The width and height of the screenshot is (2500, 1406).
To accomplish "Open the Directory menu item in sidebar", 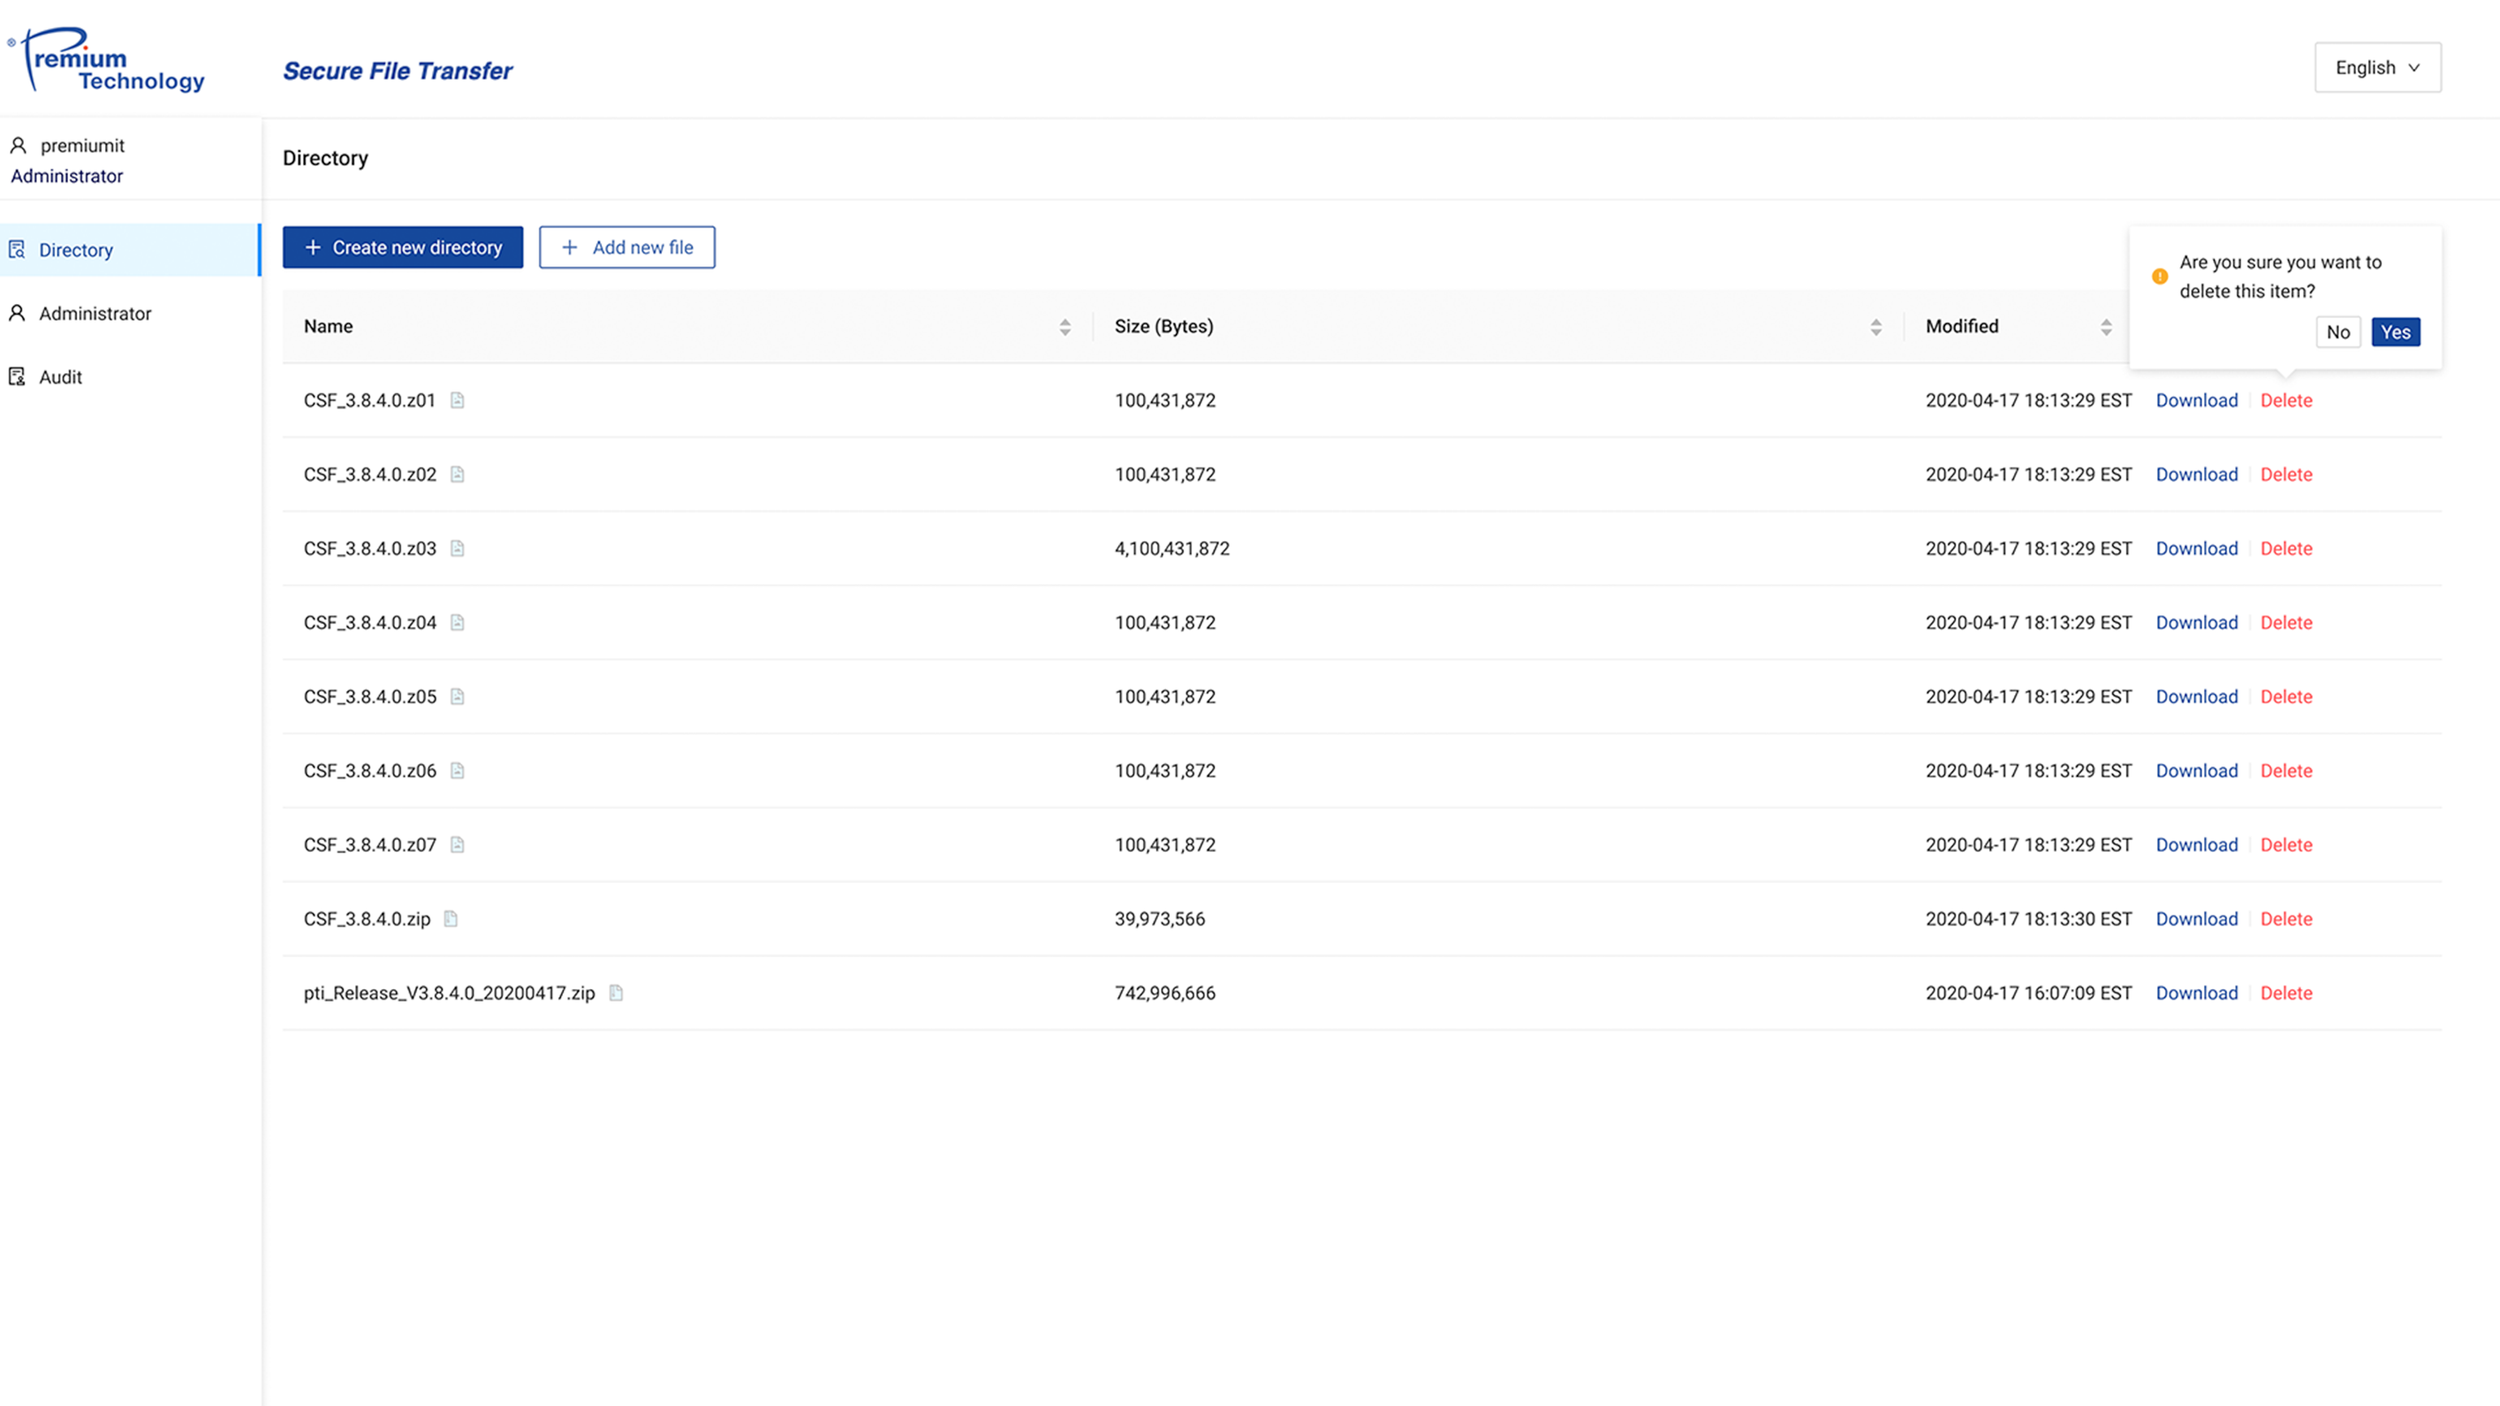I will 130,249.
